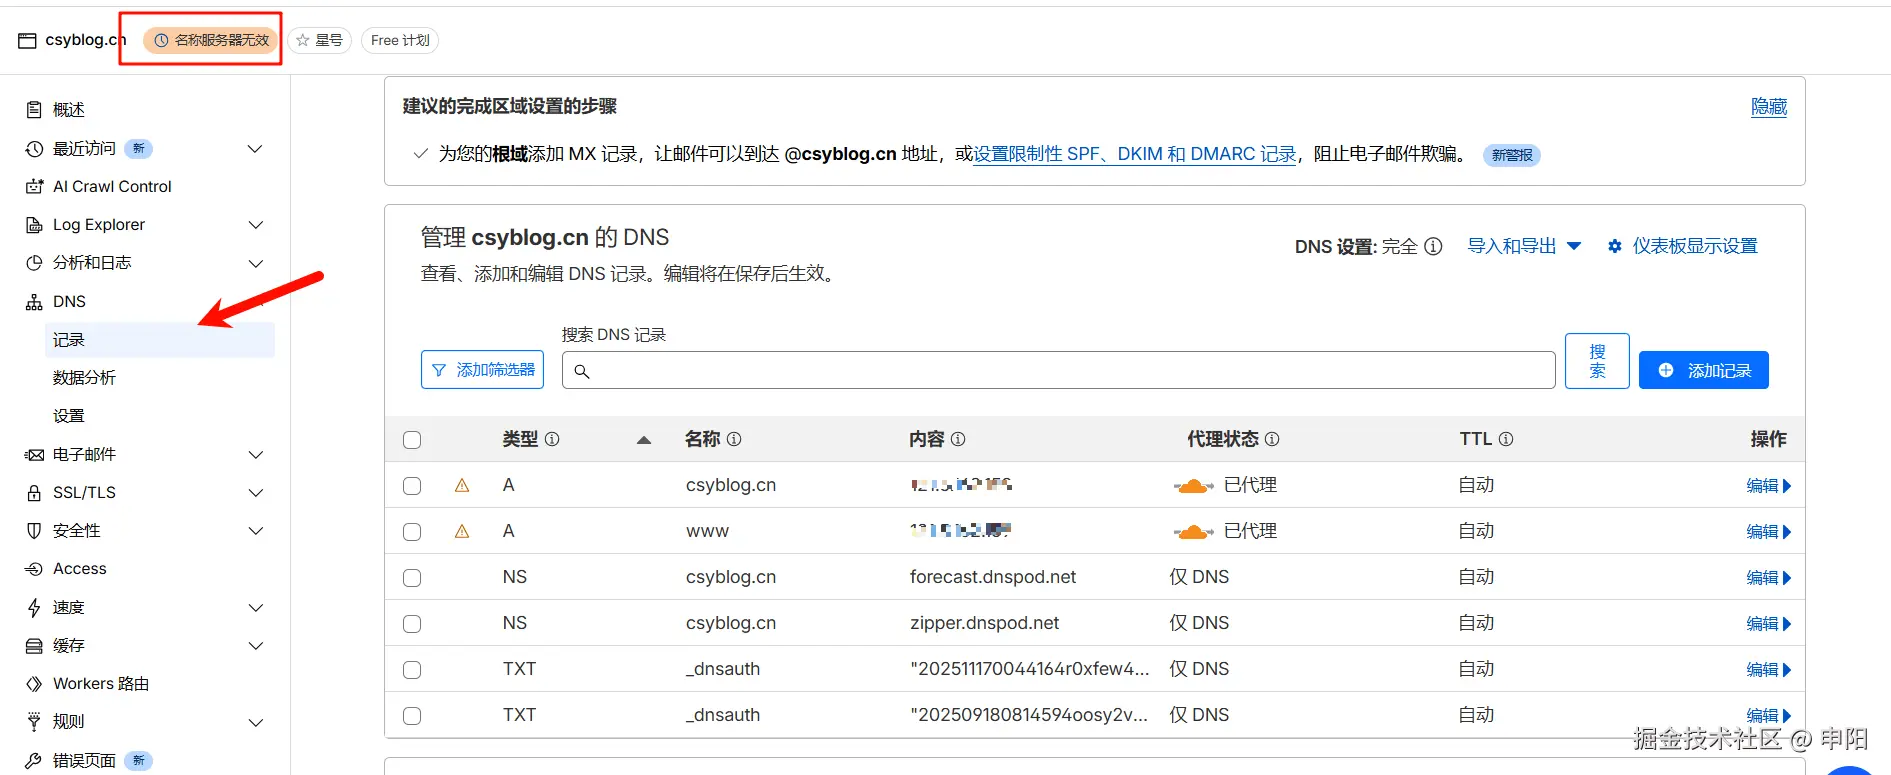Expand the SSL/TLS sidebar section

click(x=255, y=493)
